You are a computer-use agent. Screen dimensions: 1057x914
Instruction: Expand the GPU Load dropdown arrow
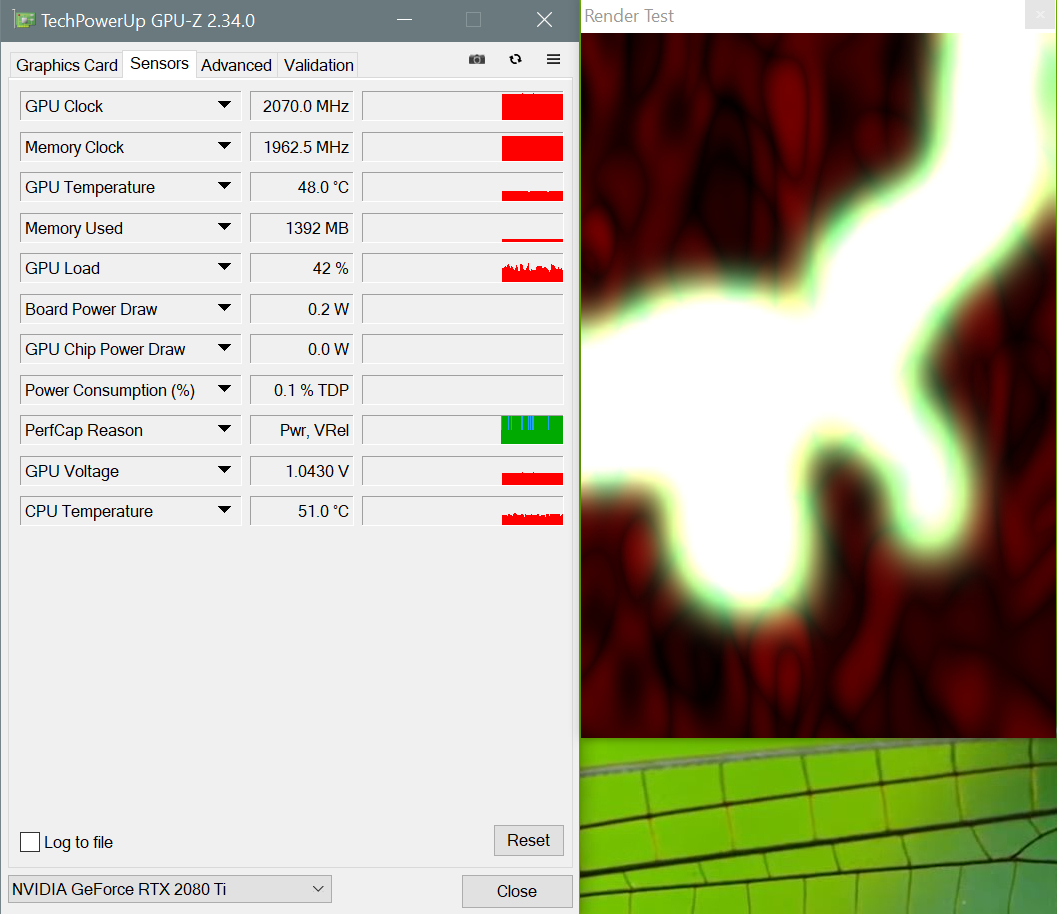(x=224, y=268)
